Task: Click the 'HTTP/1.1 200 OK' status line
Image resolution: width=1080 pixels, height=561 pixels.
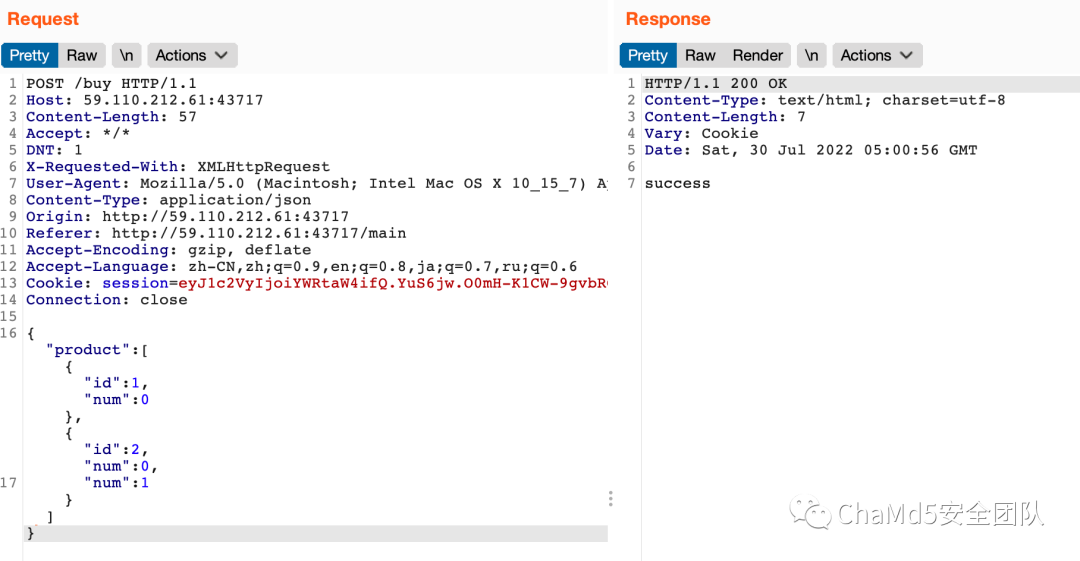Action: coord(716,83)
